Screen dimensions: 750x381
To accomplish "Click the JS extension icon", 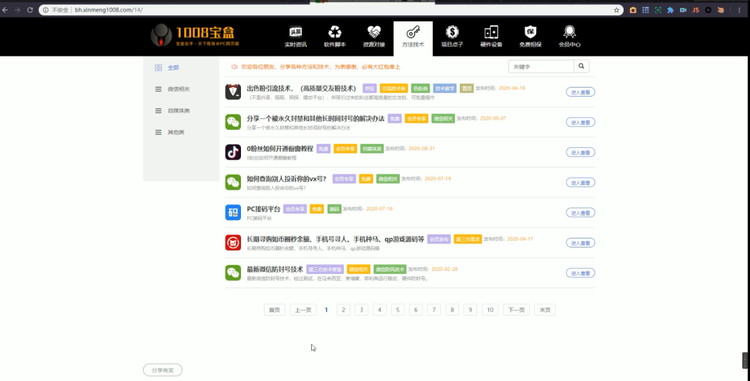I will [x=695, y=10].
